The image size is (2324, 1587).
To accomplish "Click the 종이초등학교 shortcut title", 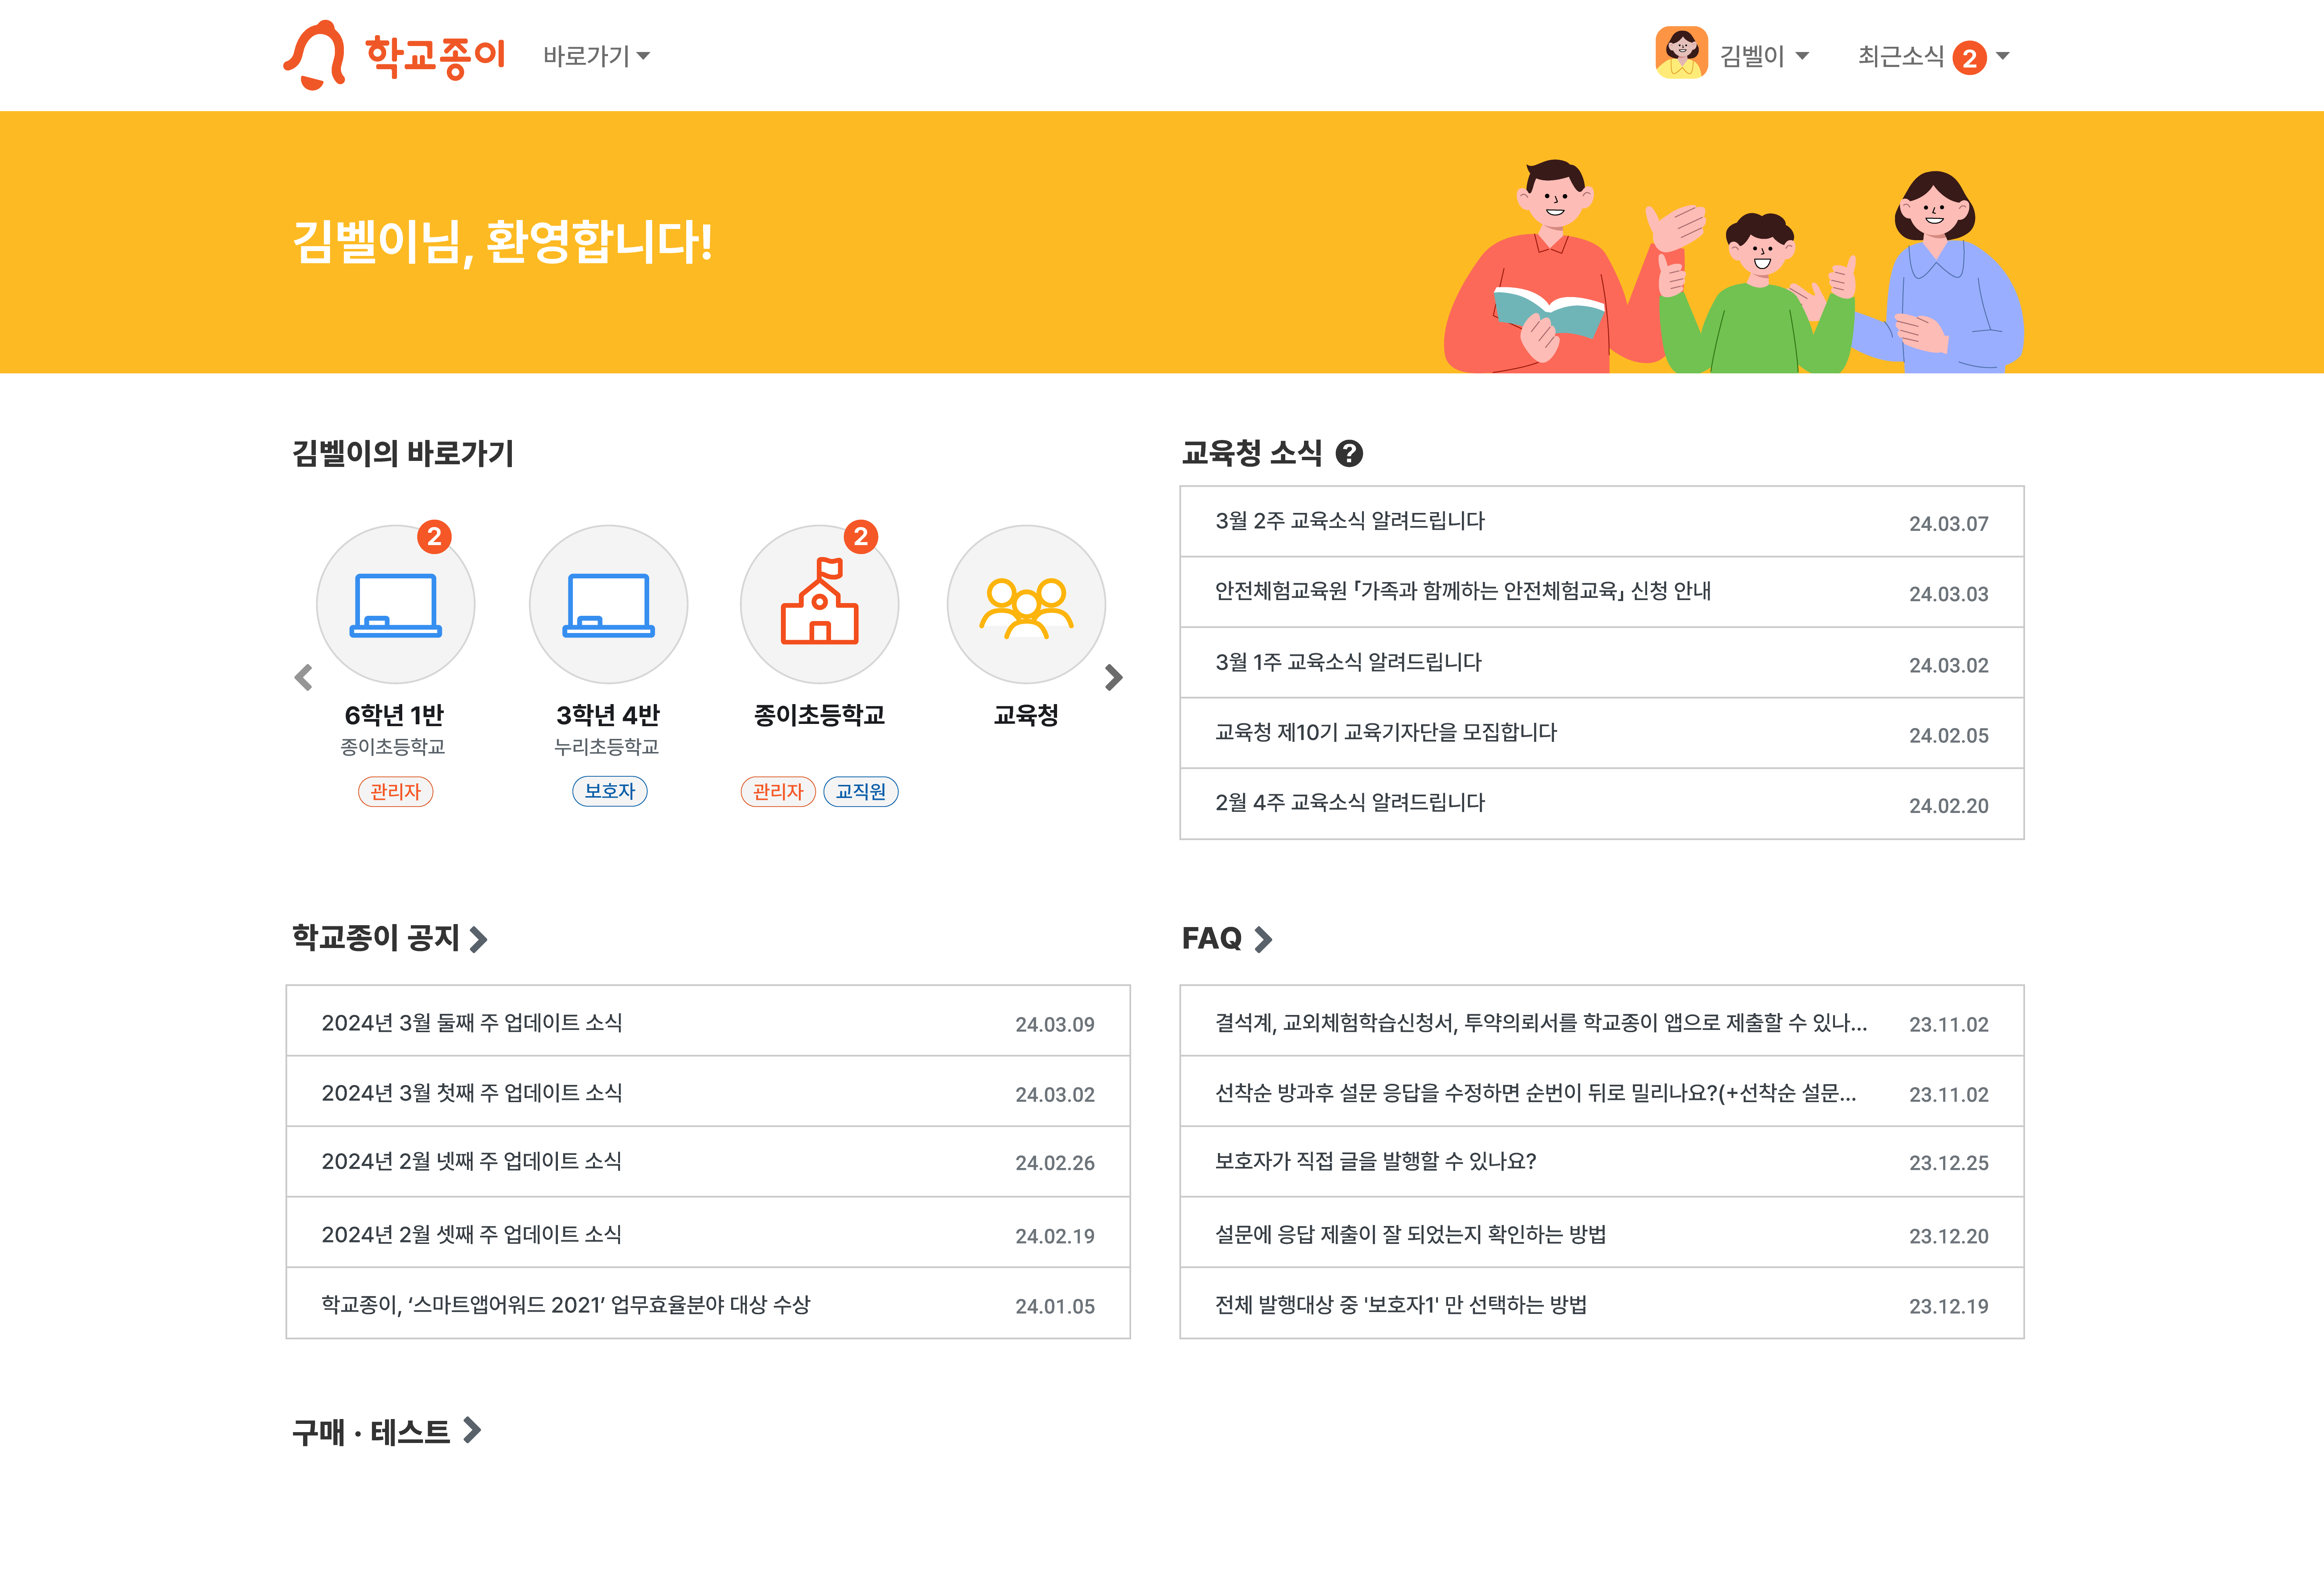I will 819,715.
